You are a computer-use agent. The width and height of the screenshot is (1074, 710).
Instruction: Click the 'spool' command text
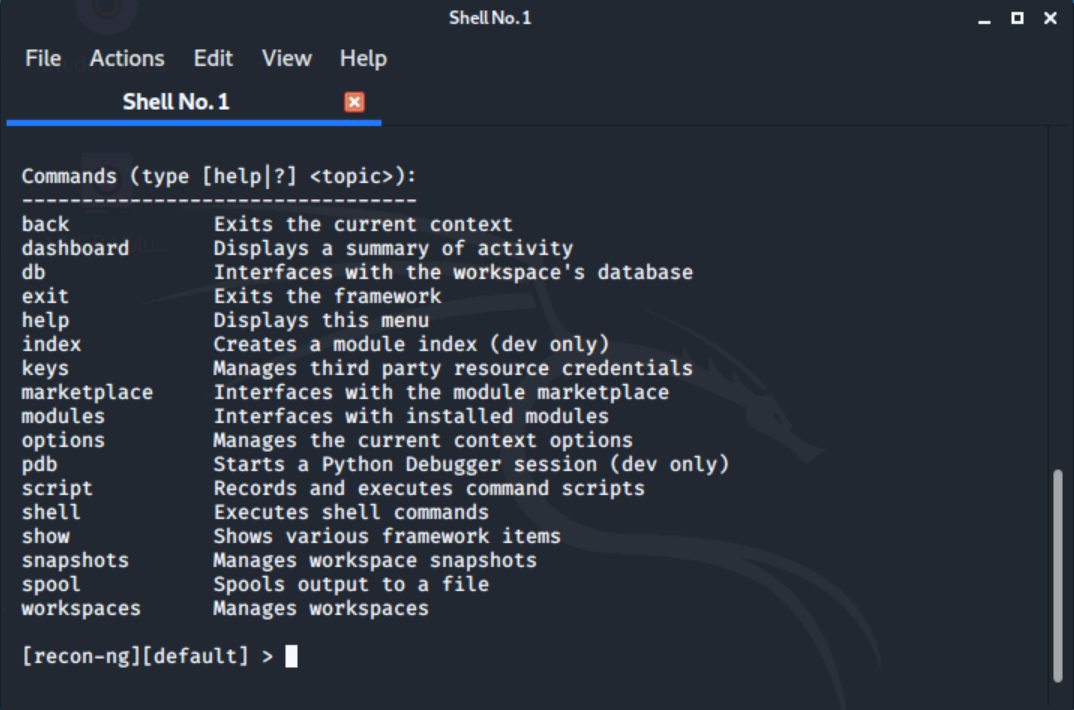pyautogui.click(x=51, y=584)
